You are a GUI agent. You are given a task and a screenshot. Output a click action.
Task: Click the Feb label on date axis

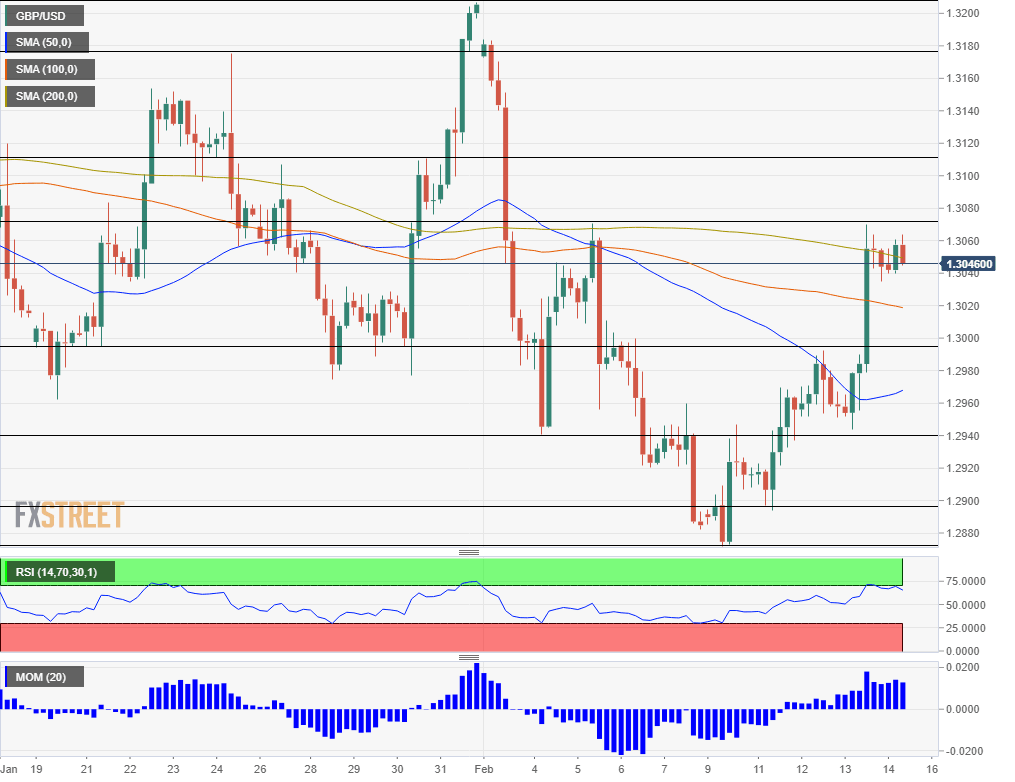[x=483, y=769]
